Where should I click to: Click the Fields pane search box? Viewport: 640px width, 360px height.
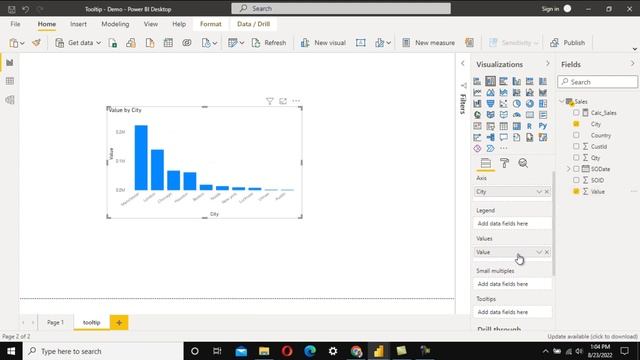598,82
